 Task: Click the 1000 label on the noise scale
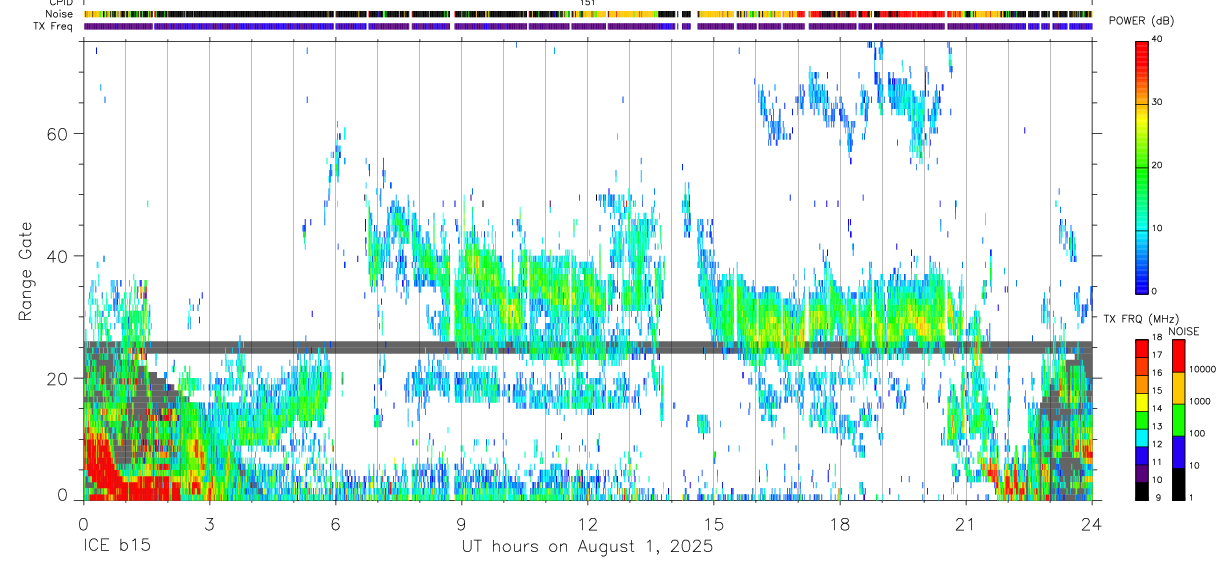[x=1200, y=401]
